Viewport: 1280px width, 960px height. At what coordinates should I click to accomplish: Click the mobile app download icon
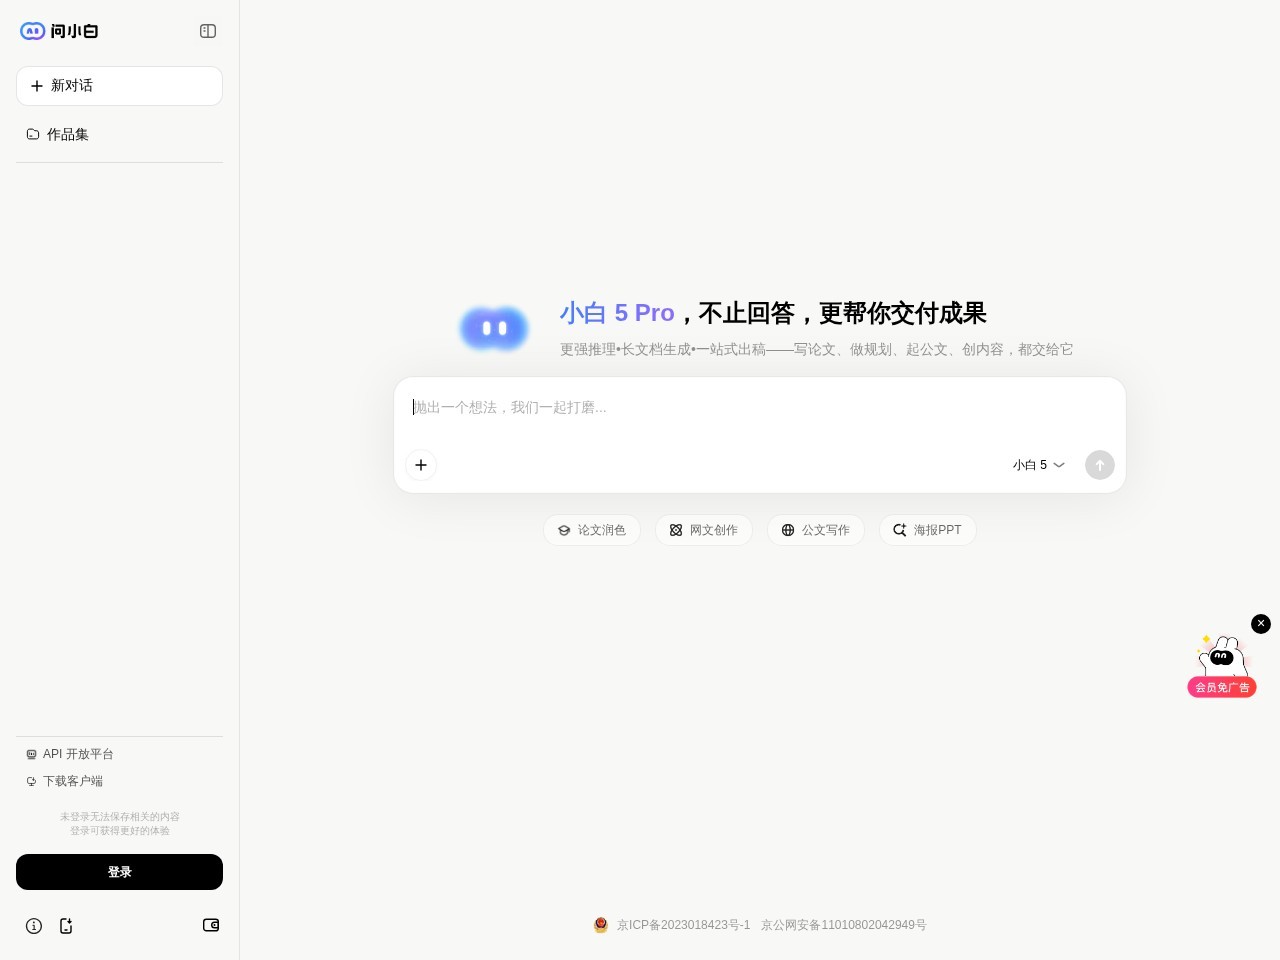pyautogui.click(x=66, y=926)
